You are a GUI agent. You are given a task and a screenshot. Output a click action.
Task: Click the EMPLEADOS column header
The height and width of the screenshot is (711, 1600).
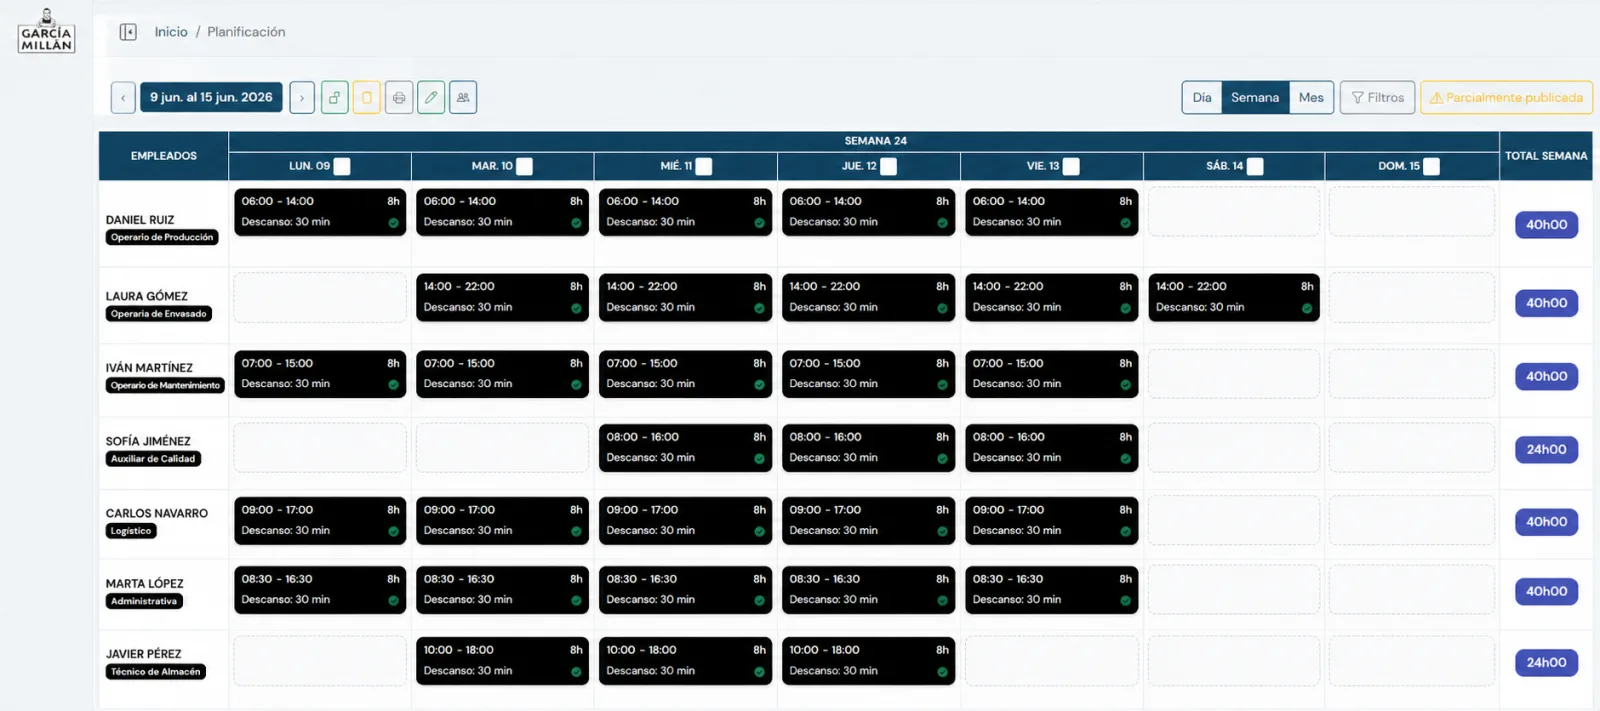164,156
